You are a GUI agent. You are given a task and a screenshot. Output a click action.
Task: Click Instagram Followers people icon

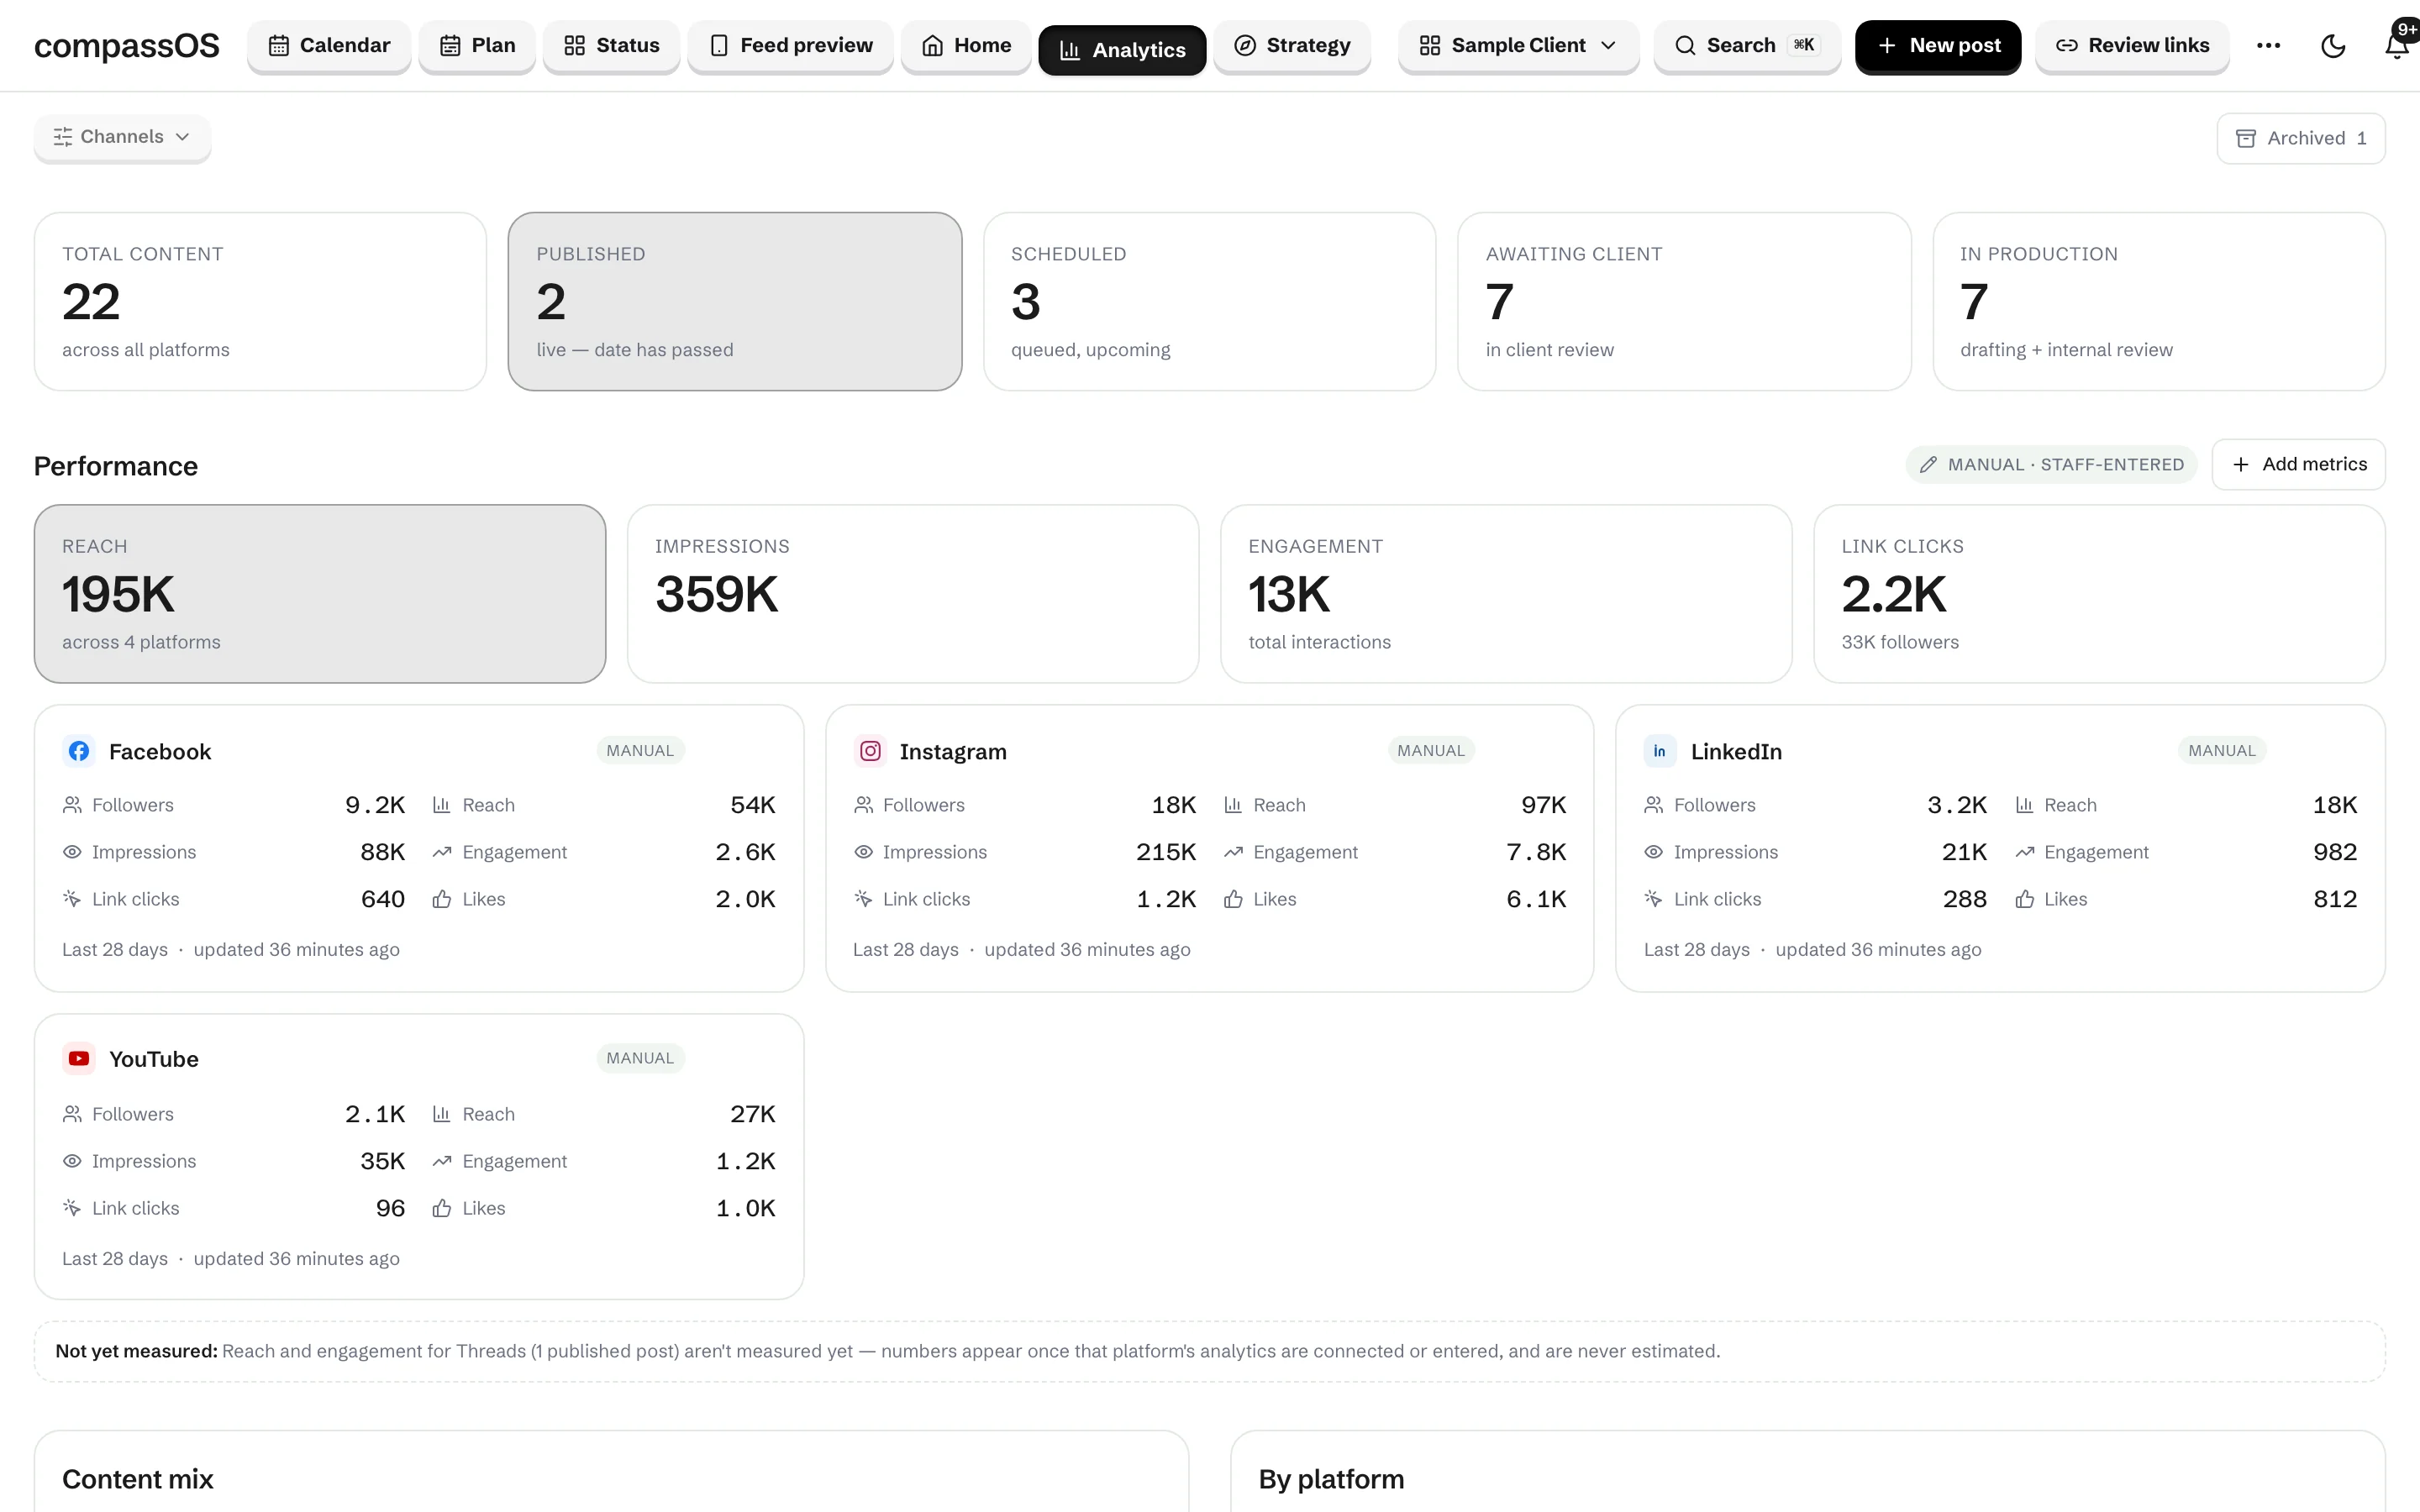(x=863, y=805)
